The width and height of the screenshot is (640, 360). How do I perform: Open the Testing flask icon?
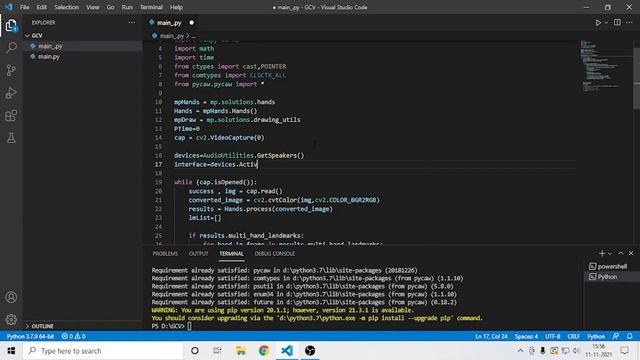[x=11, y=138]
